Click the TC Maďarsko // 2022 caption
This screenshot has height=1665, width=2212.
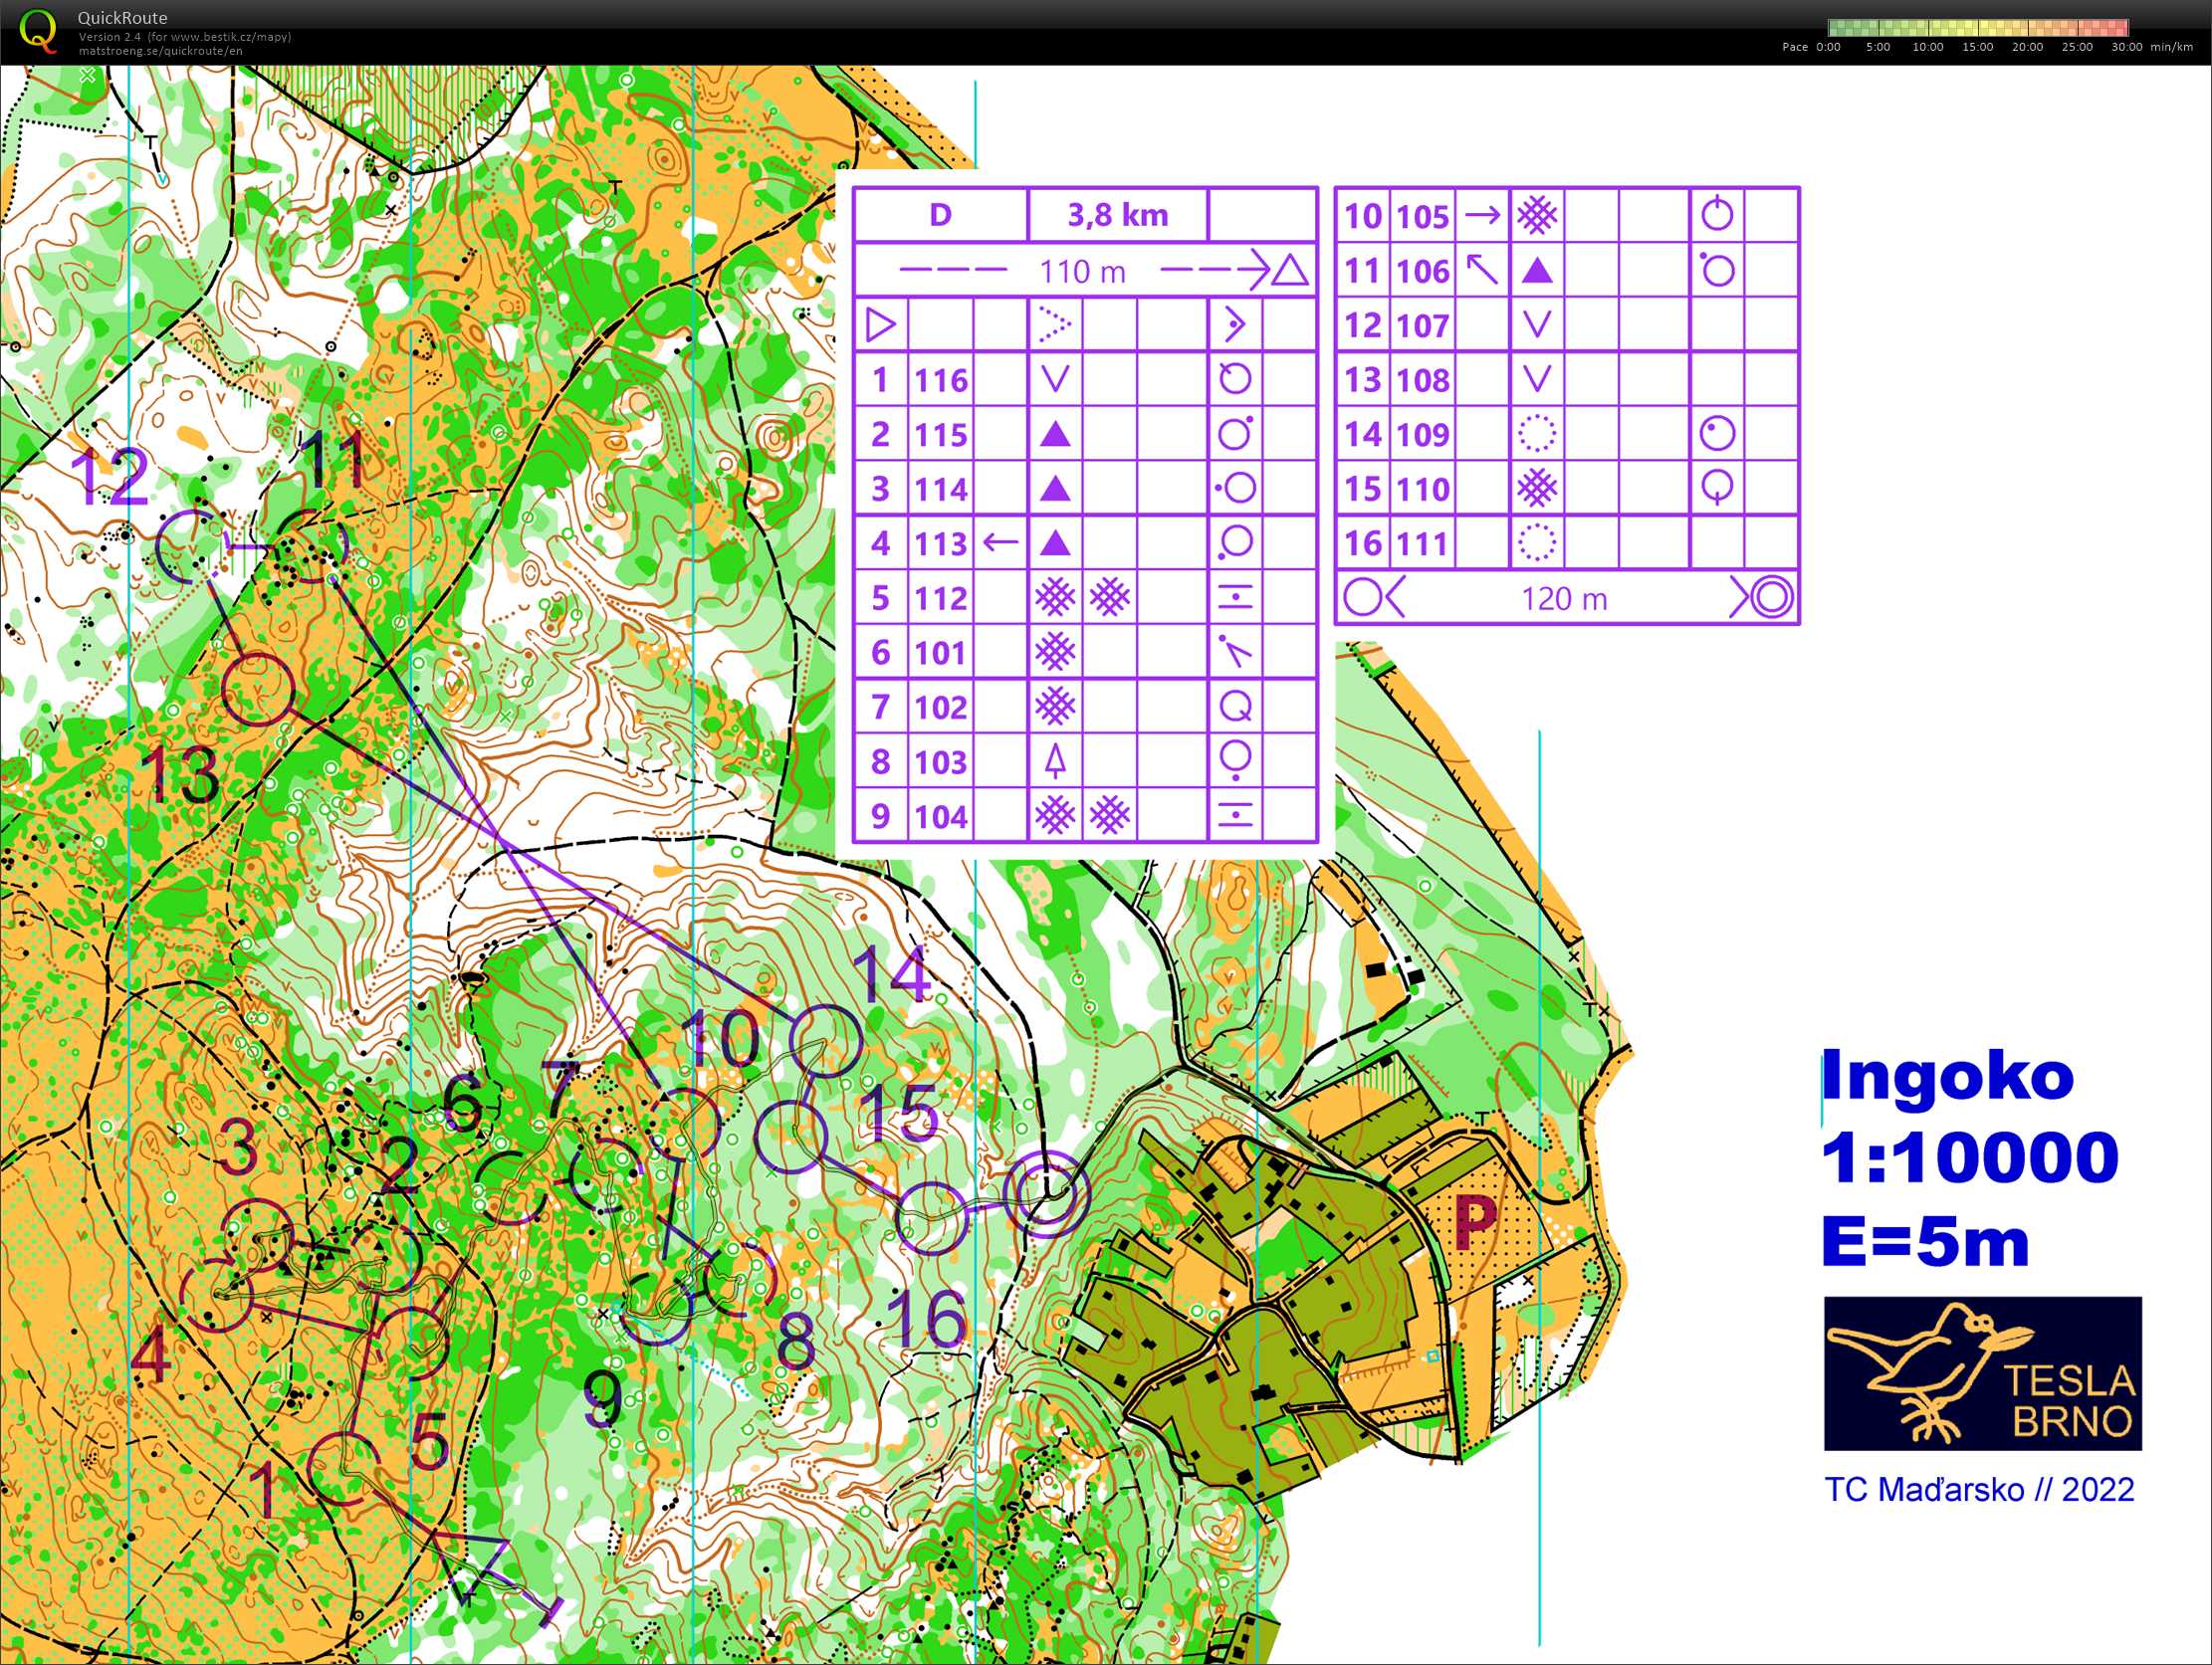pos(1979,1490)
